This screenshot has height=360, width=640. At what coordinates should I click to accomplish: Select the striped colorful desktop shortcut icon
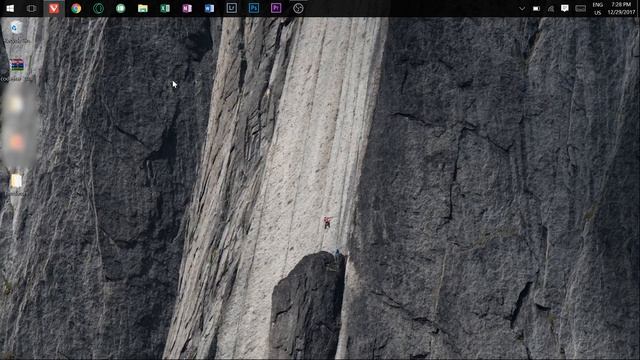click(16, 69)
